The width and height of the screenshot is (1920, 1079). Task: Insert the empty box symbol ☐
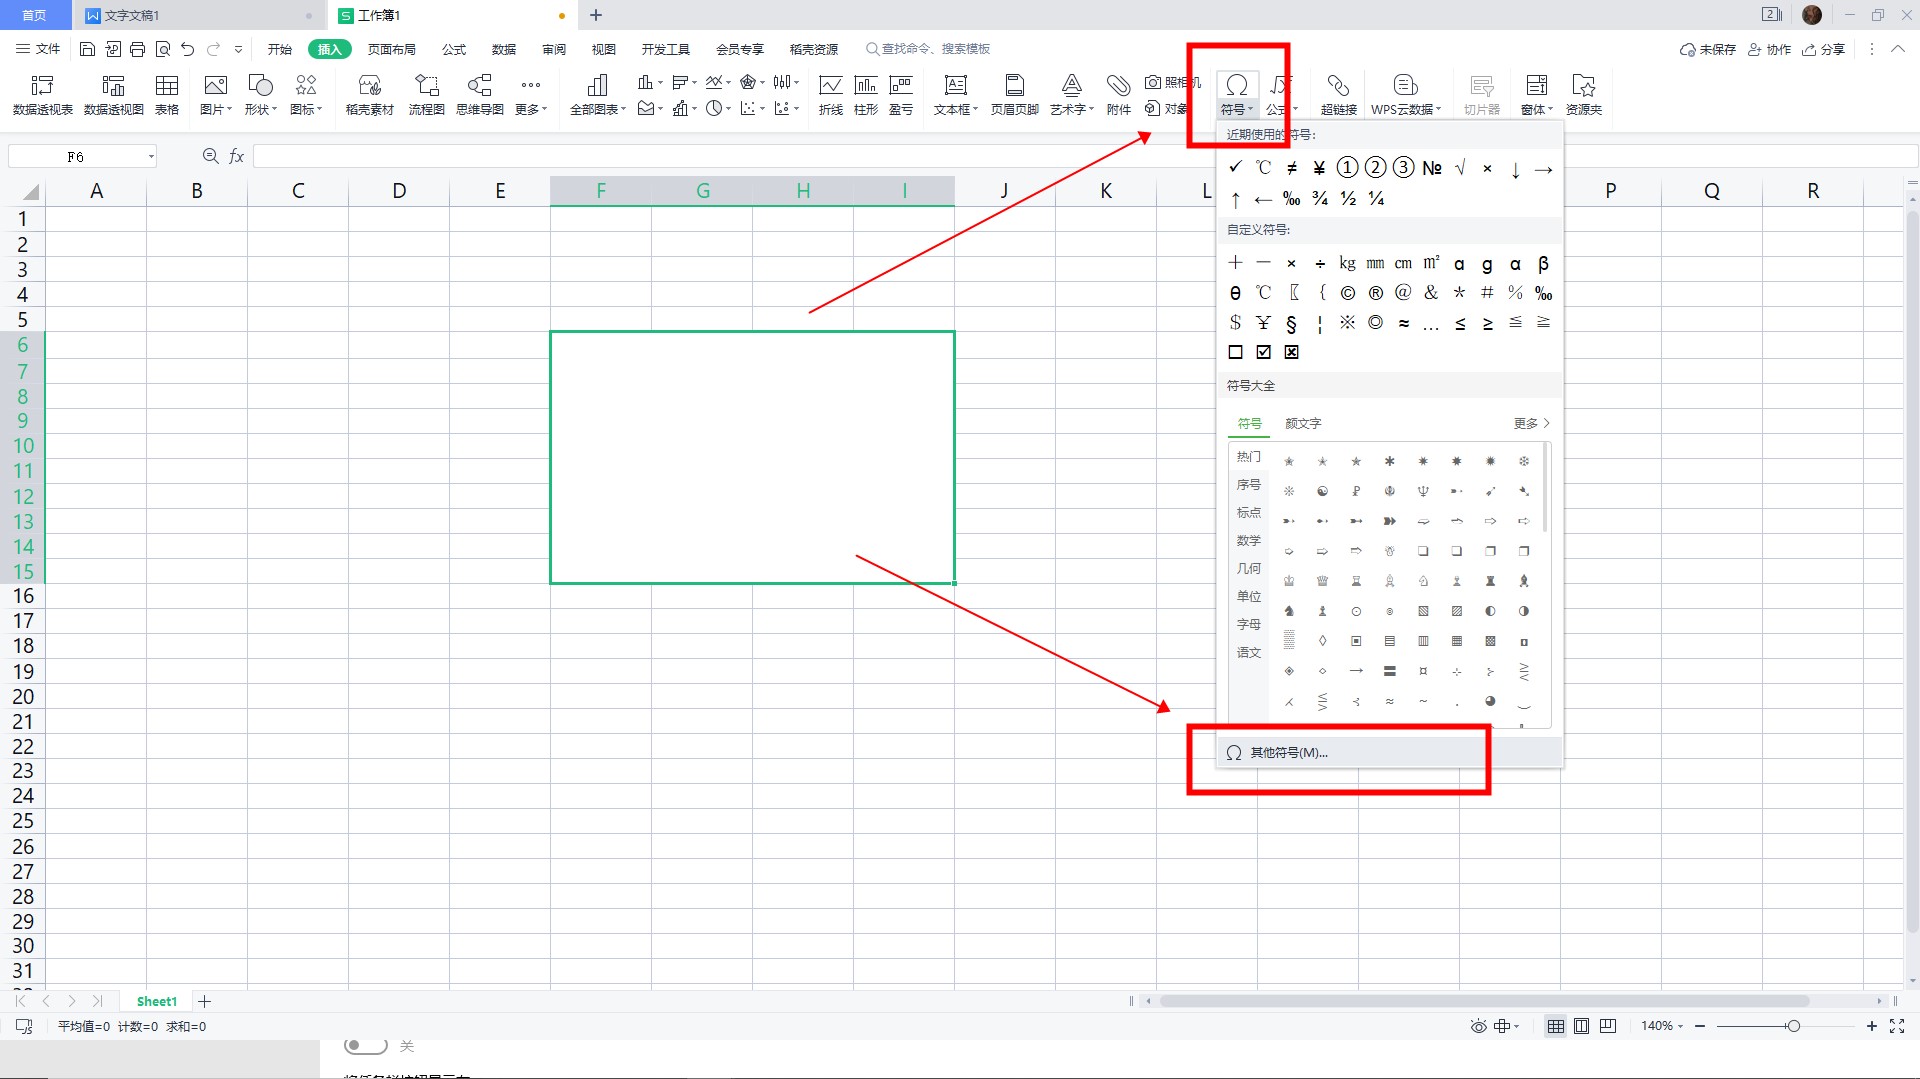tap(1235, 352)
